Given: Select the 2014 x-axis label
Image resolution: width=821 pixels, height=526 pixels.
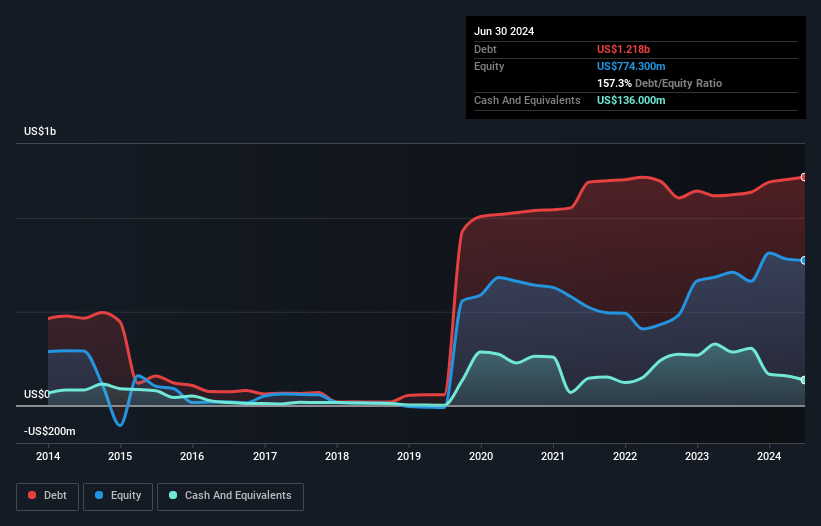Looking at the screenshot, I should click(48, 456).
